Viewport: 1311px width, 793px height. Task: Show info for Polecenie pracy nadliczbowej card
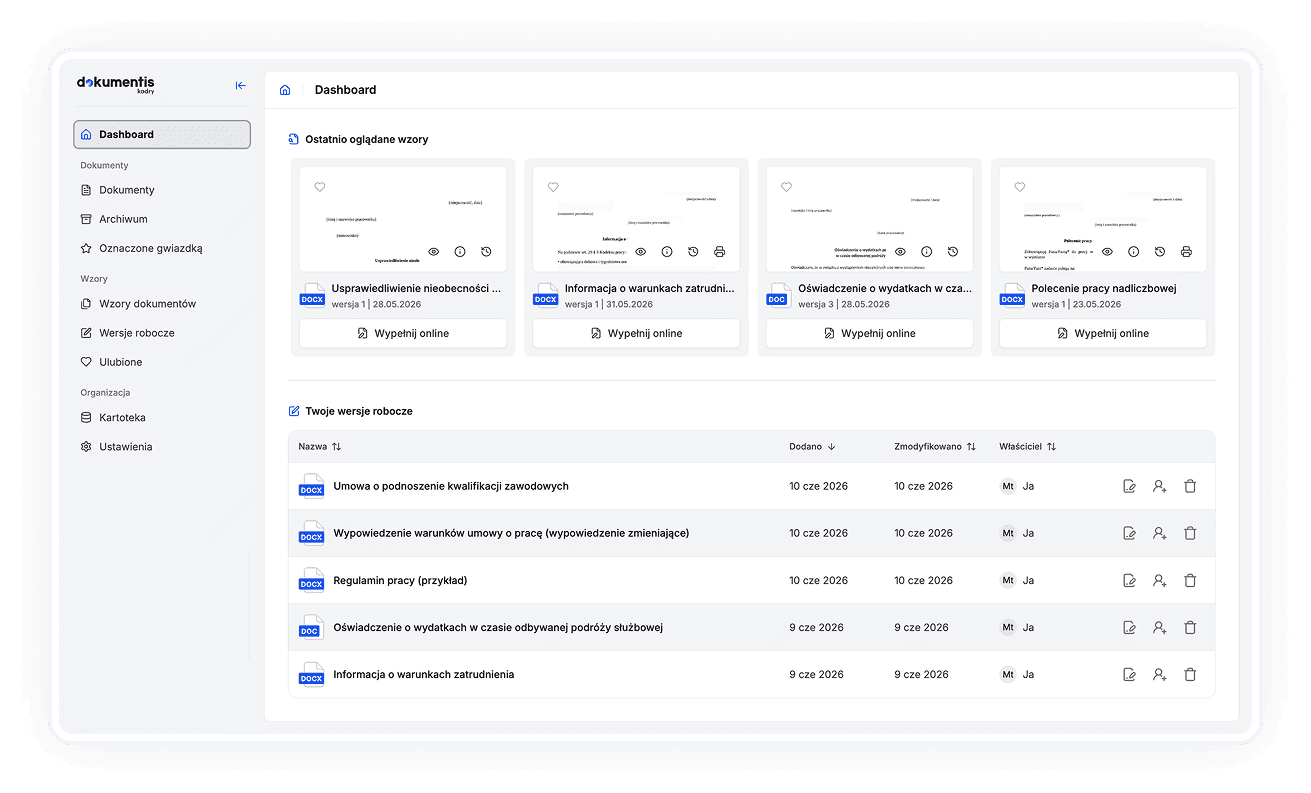1134,252
